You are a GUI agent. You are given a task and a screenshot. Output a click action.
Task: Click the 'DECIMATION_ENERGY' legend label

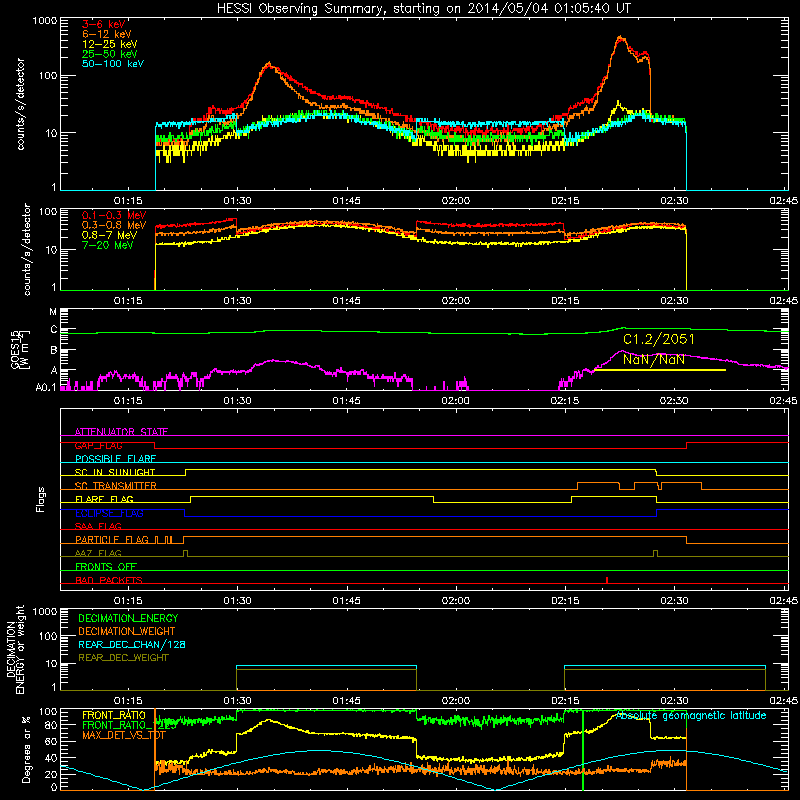coord(128,618)
